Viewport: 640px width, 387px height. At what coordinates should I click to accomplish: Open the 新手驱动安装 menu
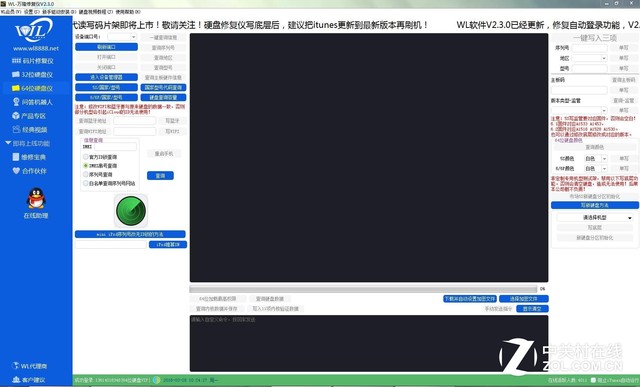(59, 12)
